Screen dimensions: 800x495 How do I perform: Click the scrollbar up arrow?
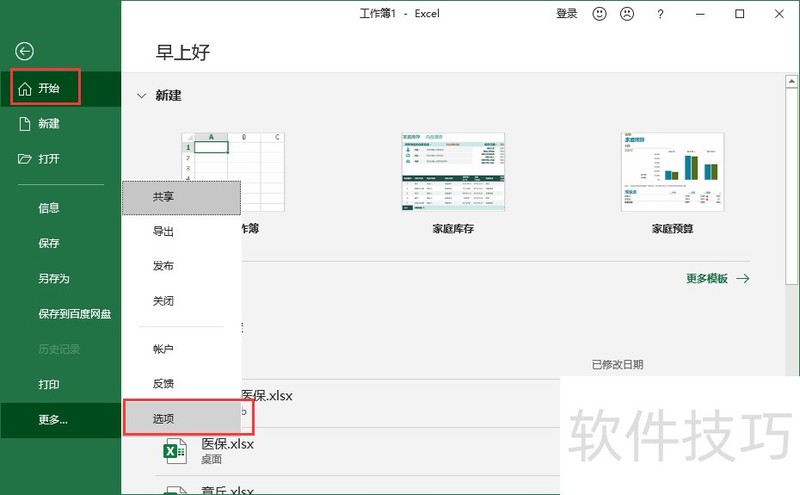click(x=791, y=81)
